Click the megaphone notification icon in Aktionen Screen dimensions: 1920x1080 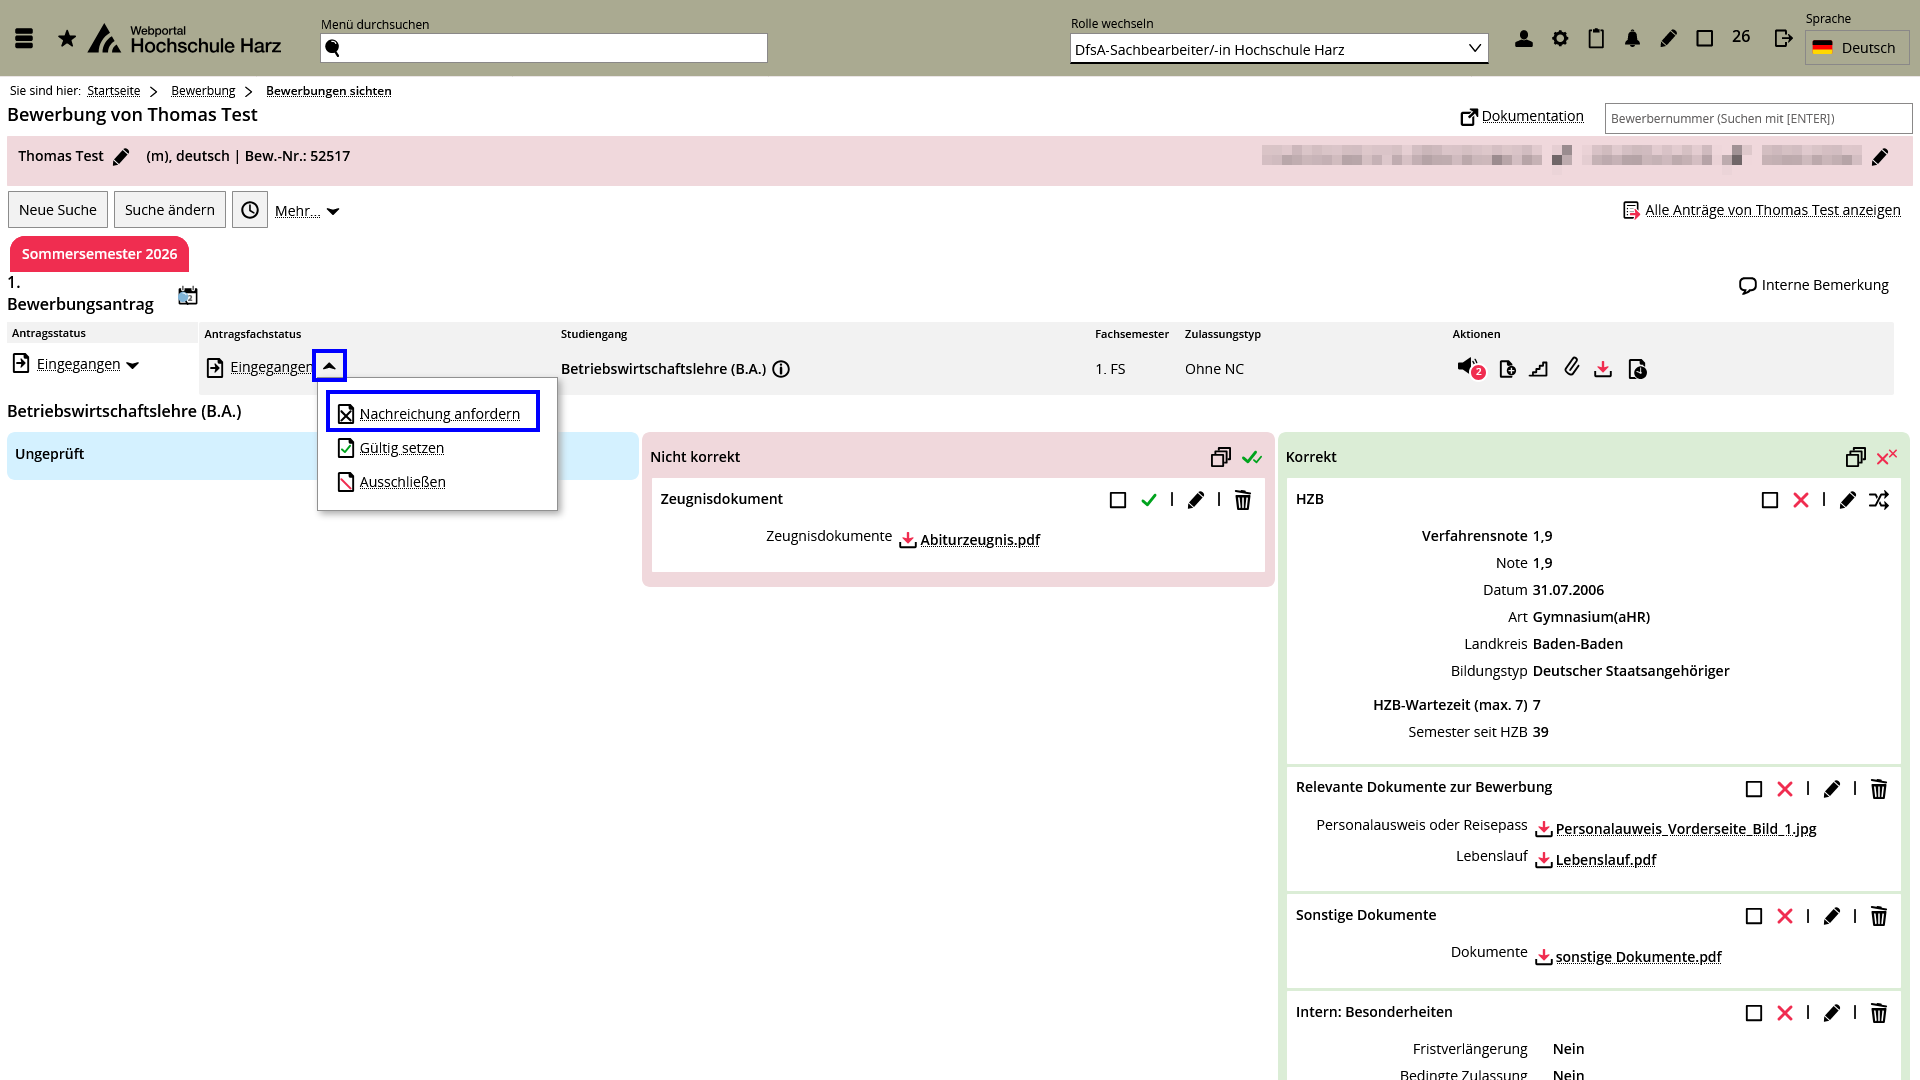point(1466,367)
